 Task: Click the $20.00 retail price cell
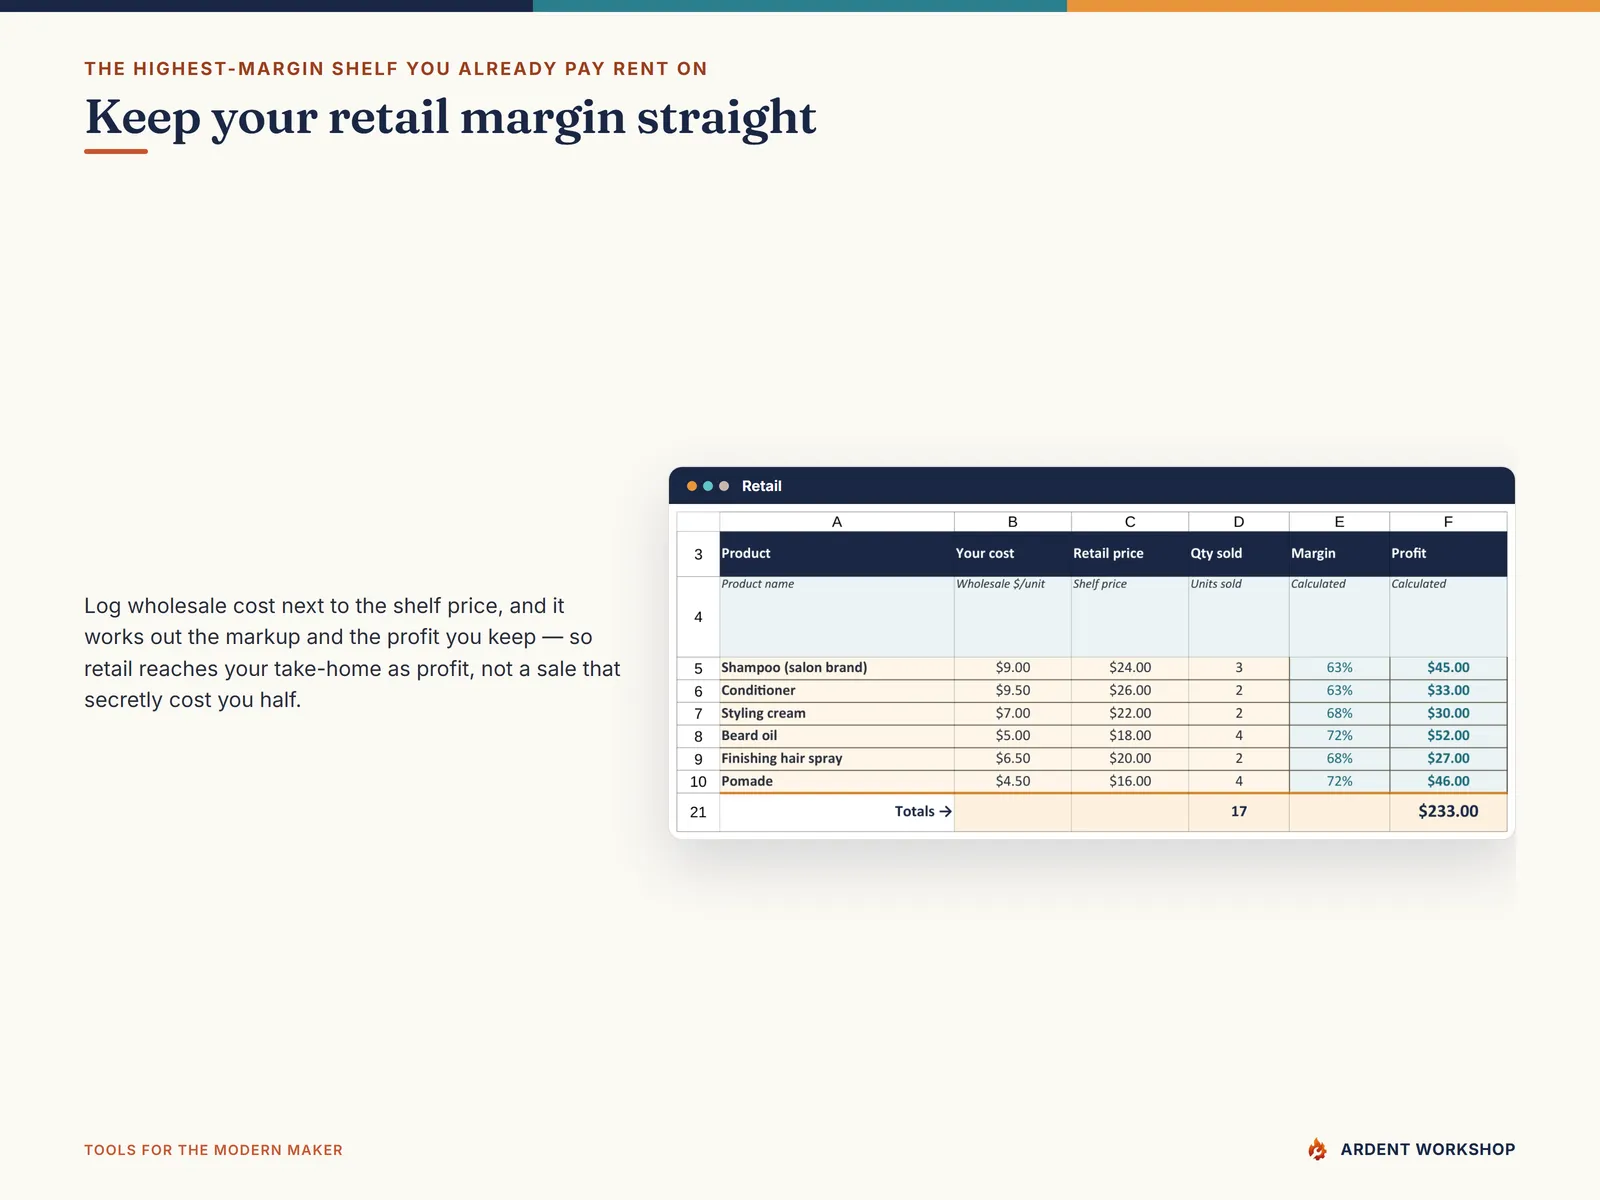(1130, 759)
